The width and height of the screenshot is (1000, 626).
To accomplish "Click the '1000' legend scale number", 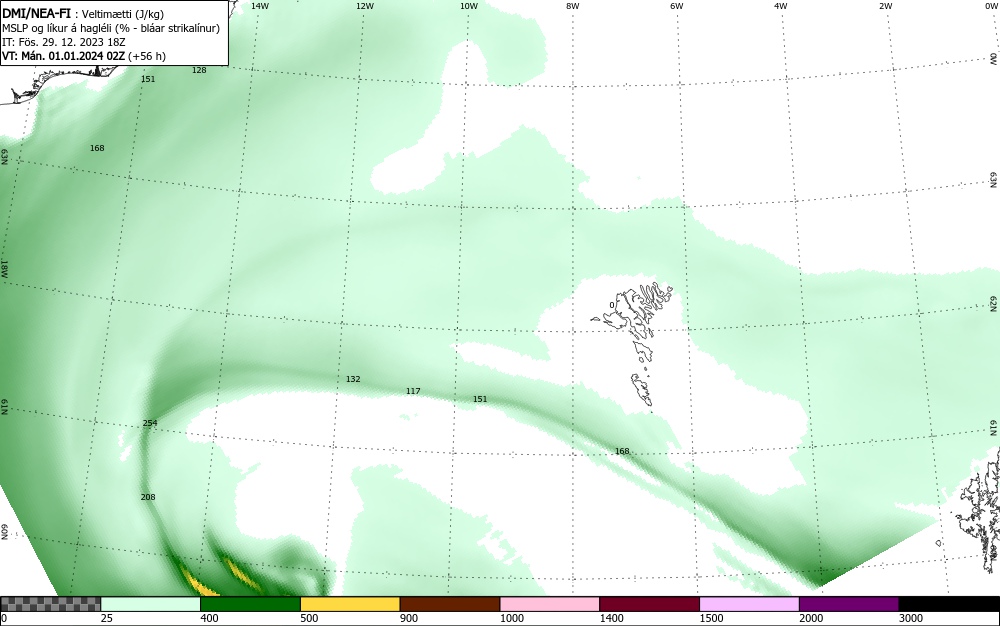I will click(511, 618).
